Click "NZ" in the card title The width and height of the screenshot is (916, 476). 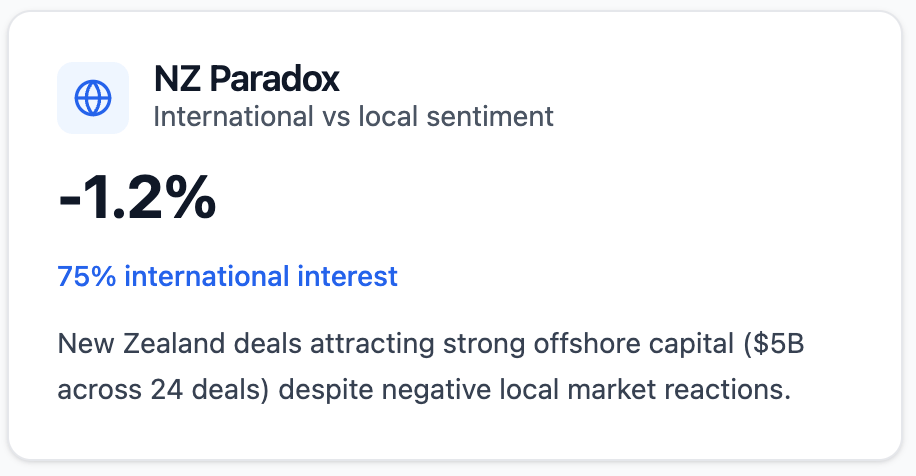174,78
